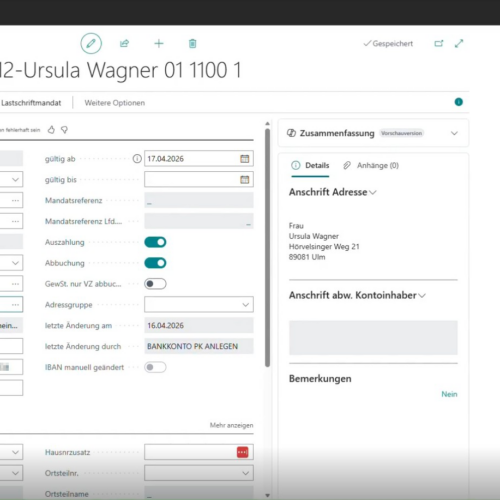This screenshot has width=500, height=500.
Task: Open record in new window icon
Action: (x=439, y=44)
